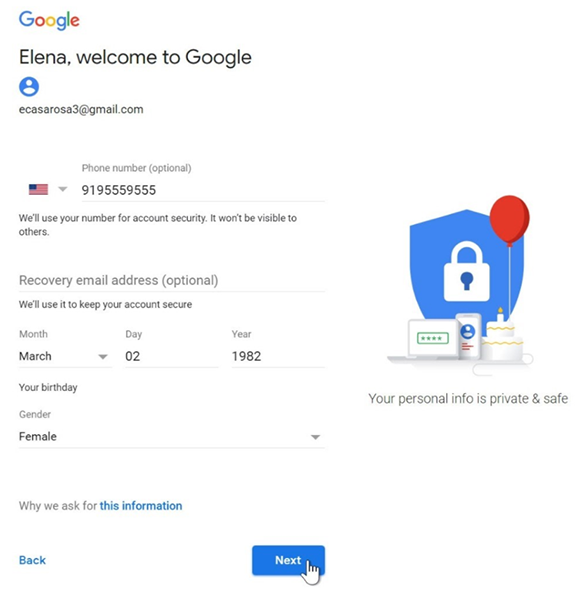Screen dimensions: 582x596
Task: Click the US flag country icon
Action: coord(38,189)
